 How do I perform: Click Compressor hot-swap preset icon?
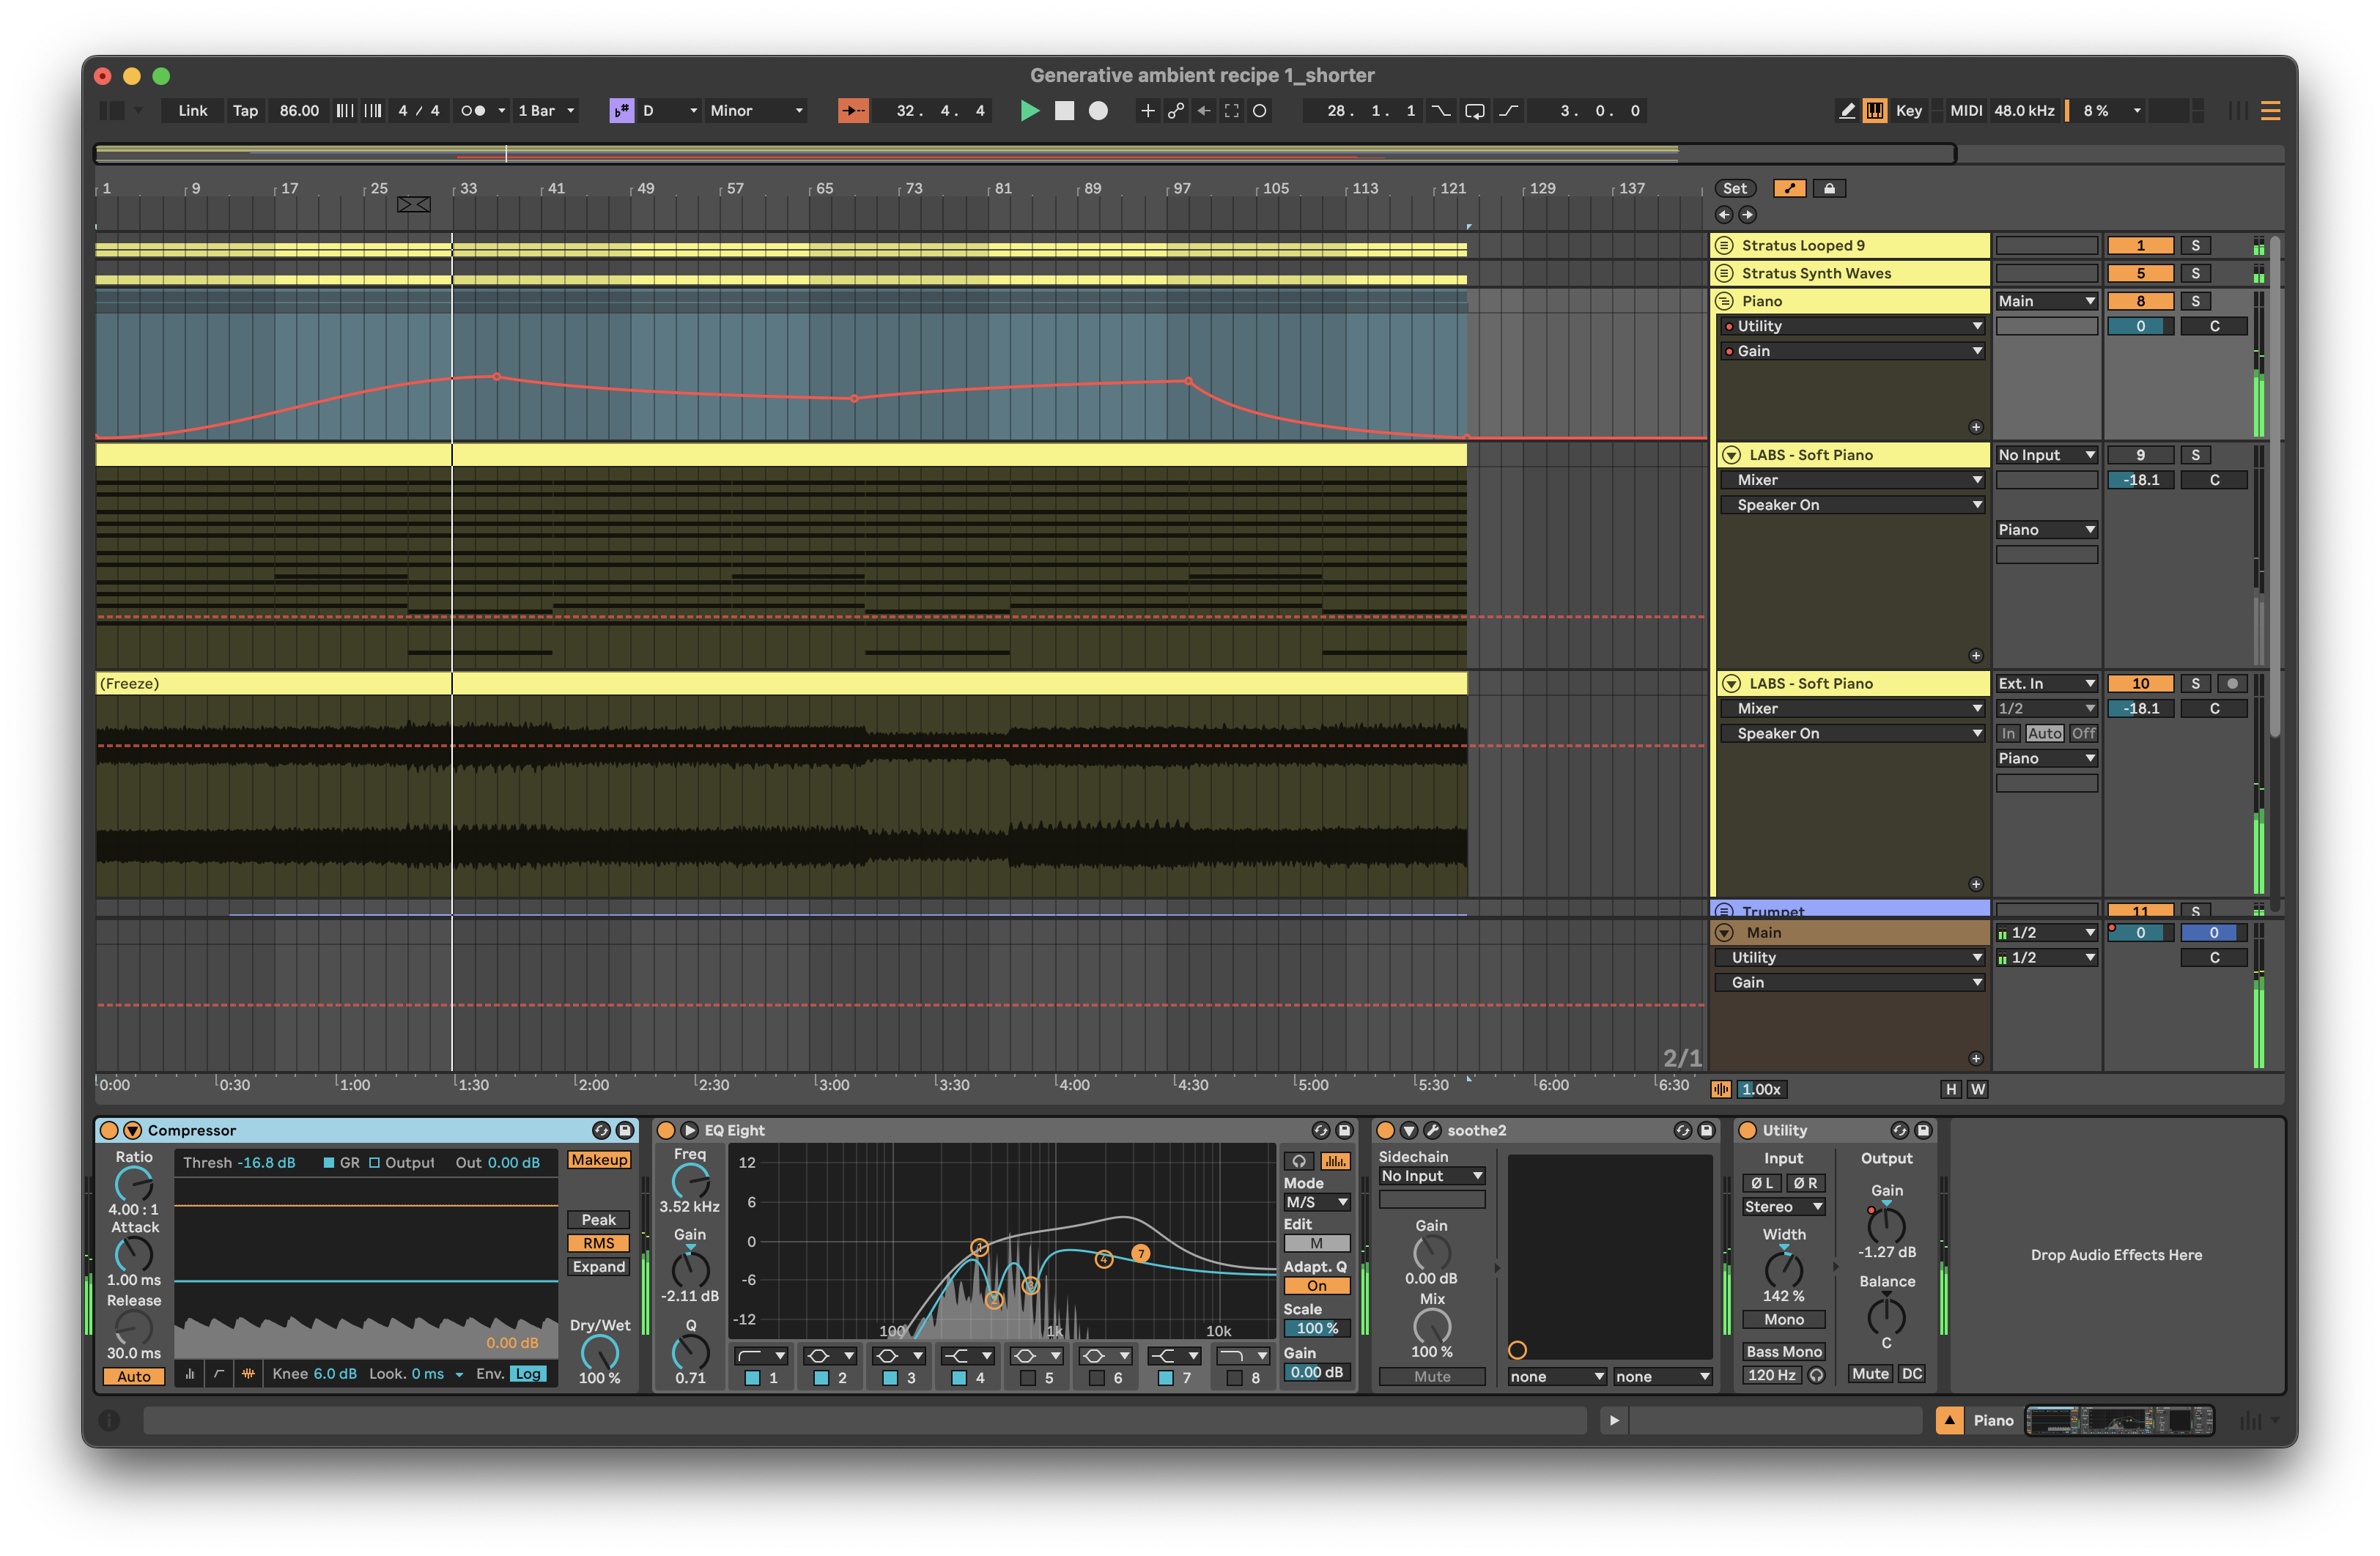click(x=601, y=1130)
